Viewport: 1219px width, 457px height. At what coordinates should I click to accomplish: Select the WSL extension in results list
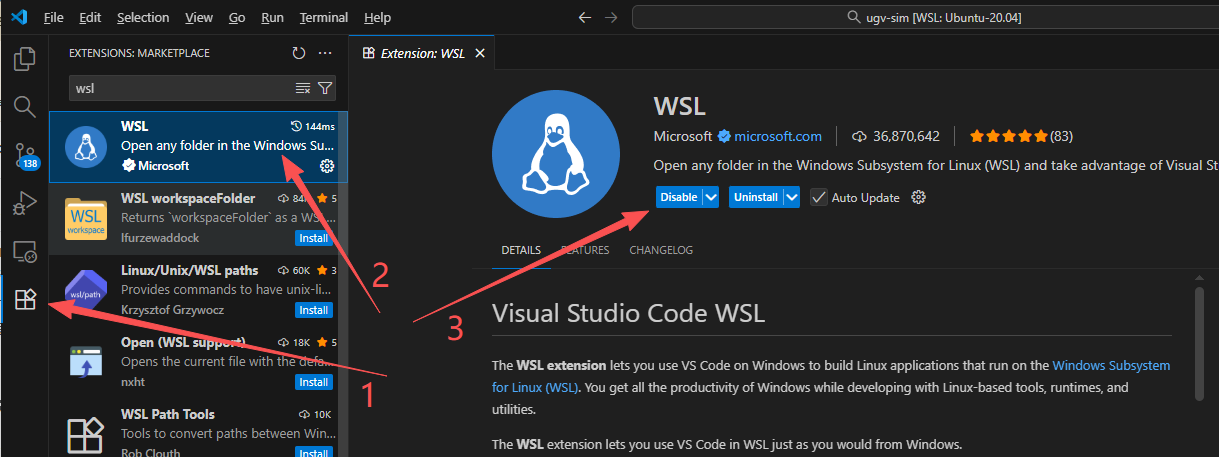click(198, 146)
